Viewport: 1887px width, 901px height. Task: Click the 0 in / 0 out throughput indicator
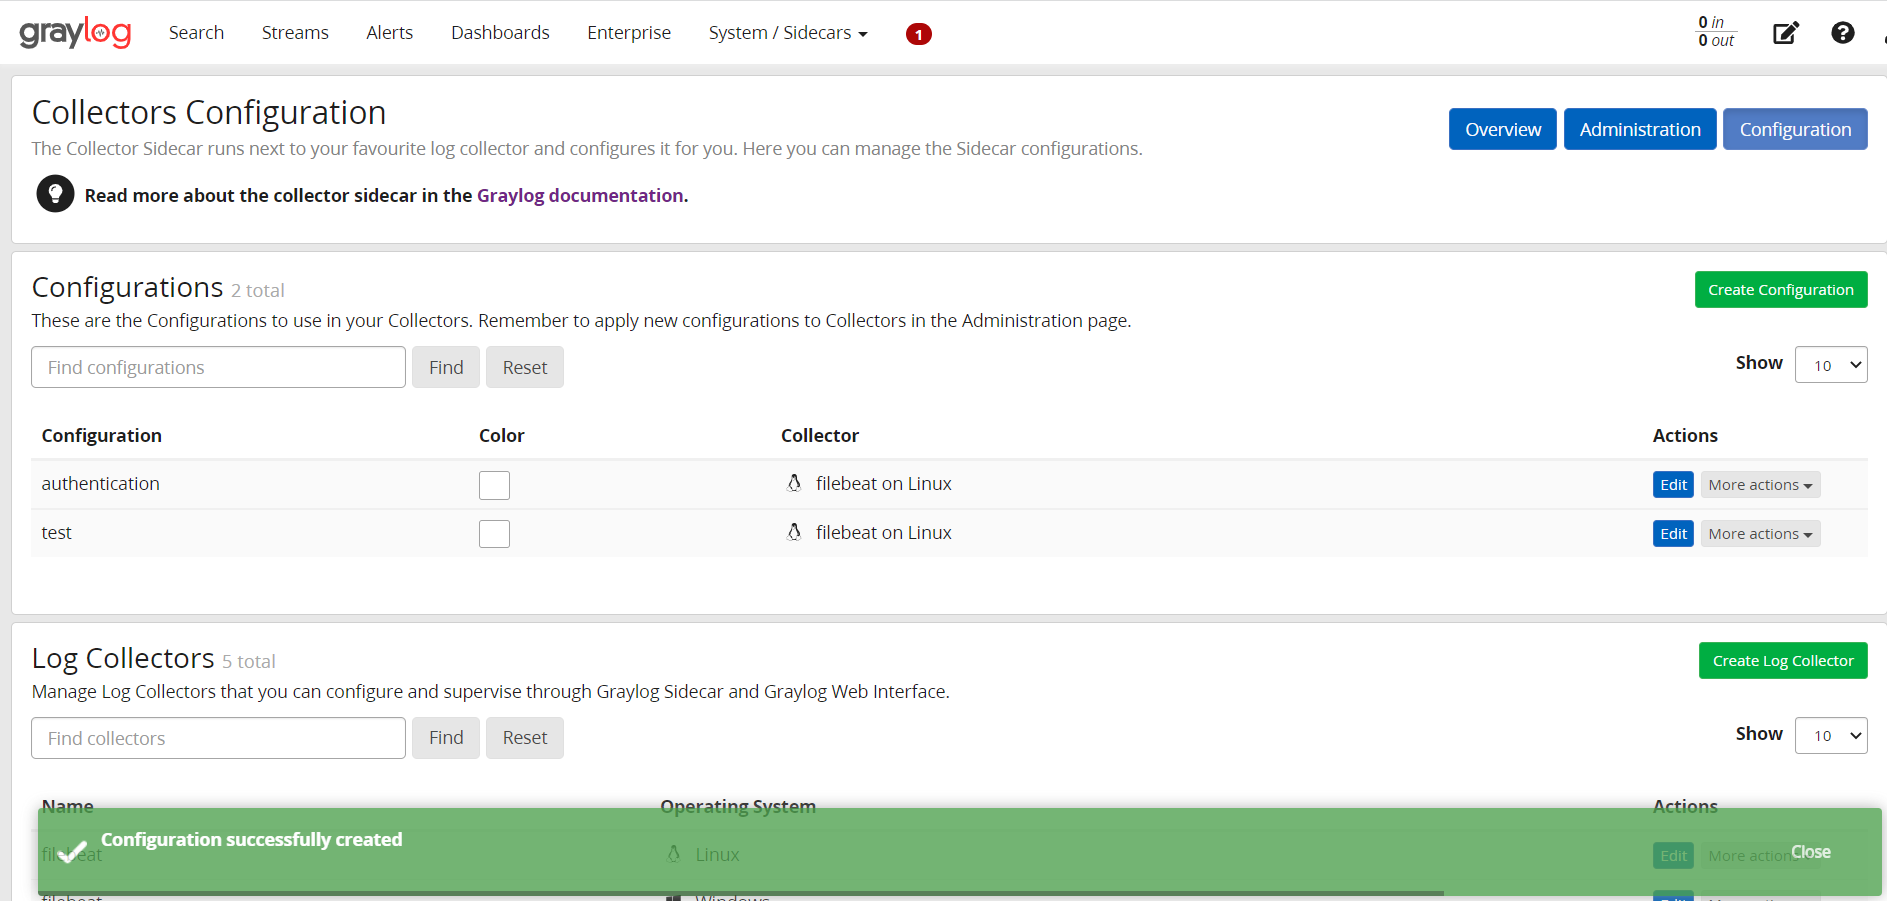point(1716,32)
